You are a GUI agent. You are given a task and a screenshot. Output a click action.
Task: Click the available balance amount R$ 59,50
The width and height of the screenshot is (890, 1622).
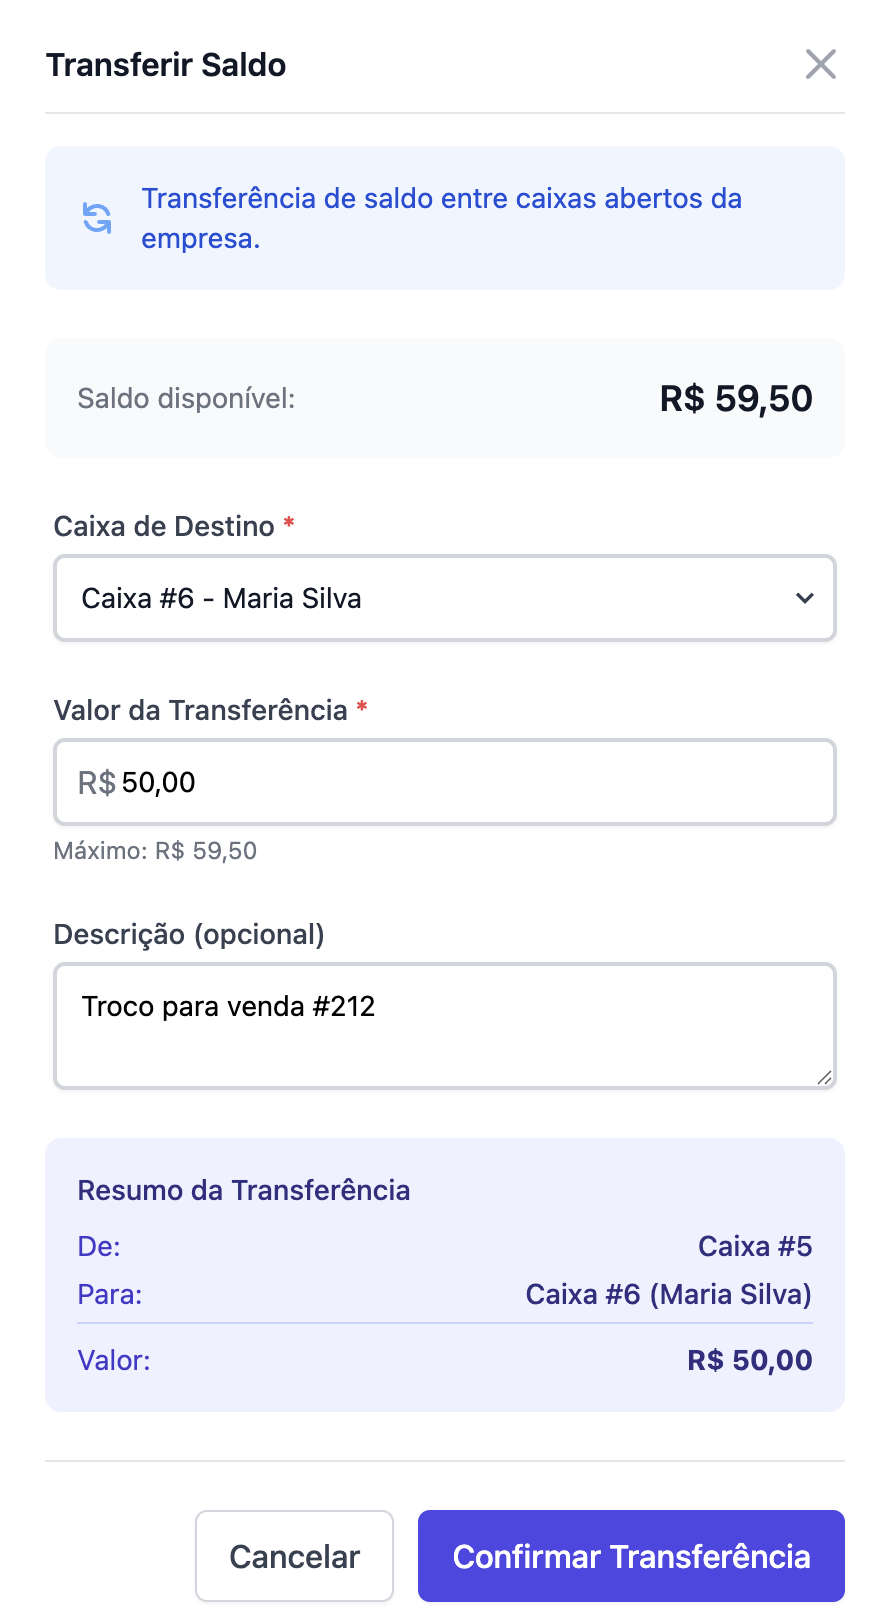pyautogui.click(x=736, y=398)
